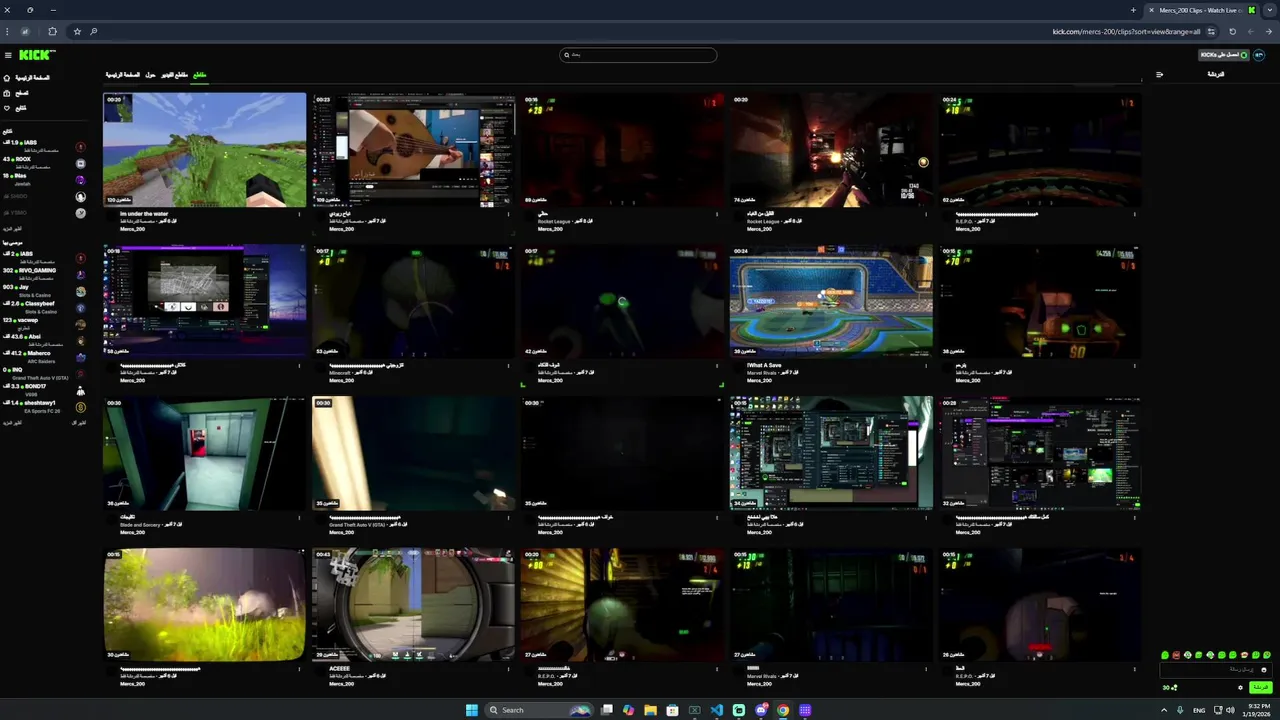The image size is (1280, 720).
Task: Open Chrome from the taskbar
Action: [x=783, y=710]
